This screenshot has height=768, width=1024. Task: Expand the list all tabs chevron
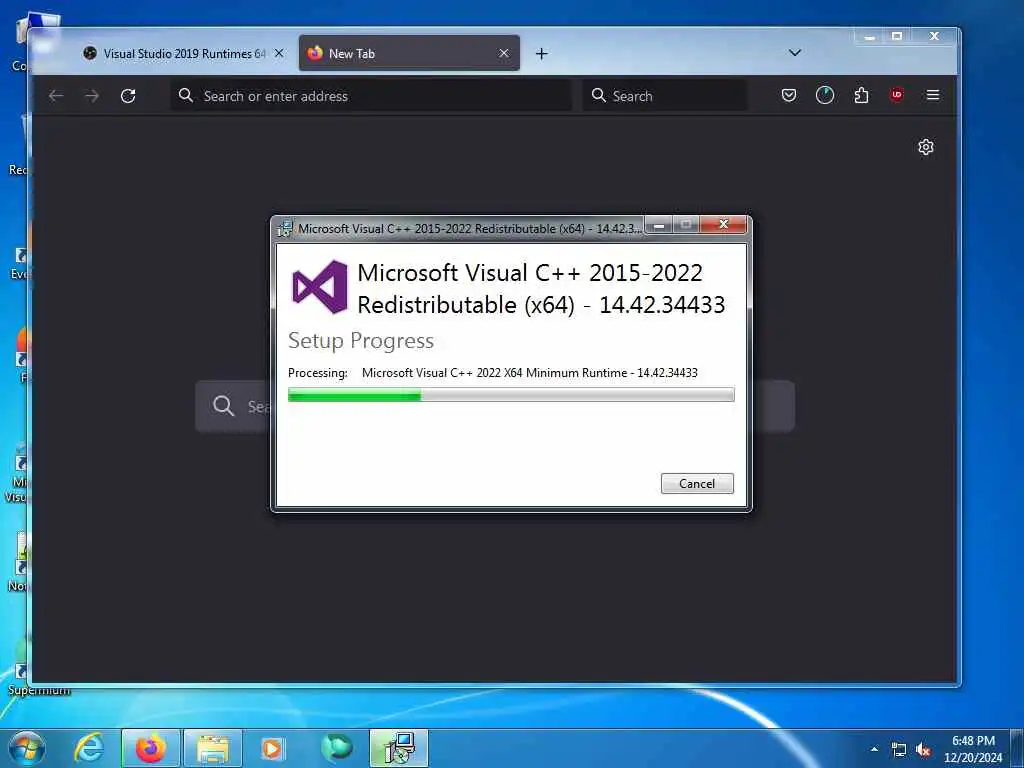(795, 53)
